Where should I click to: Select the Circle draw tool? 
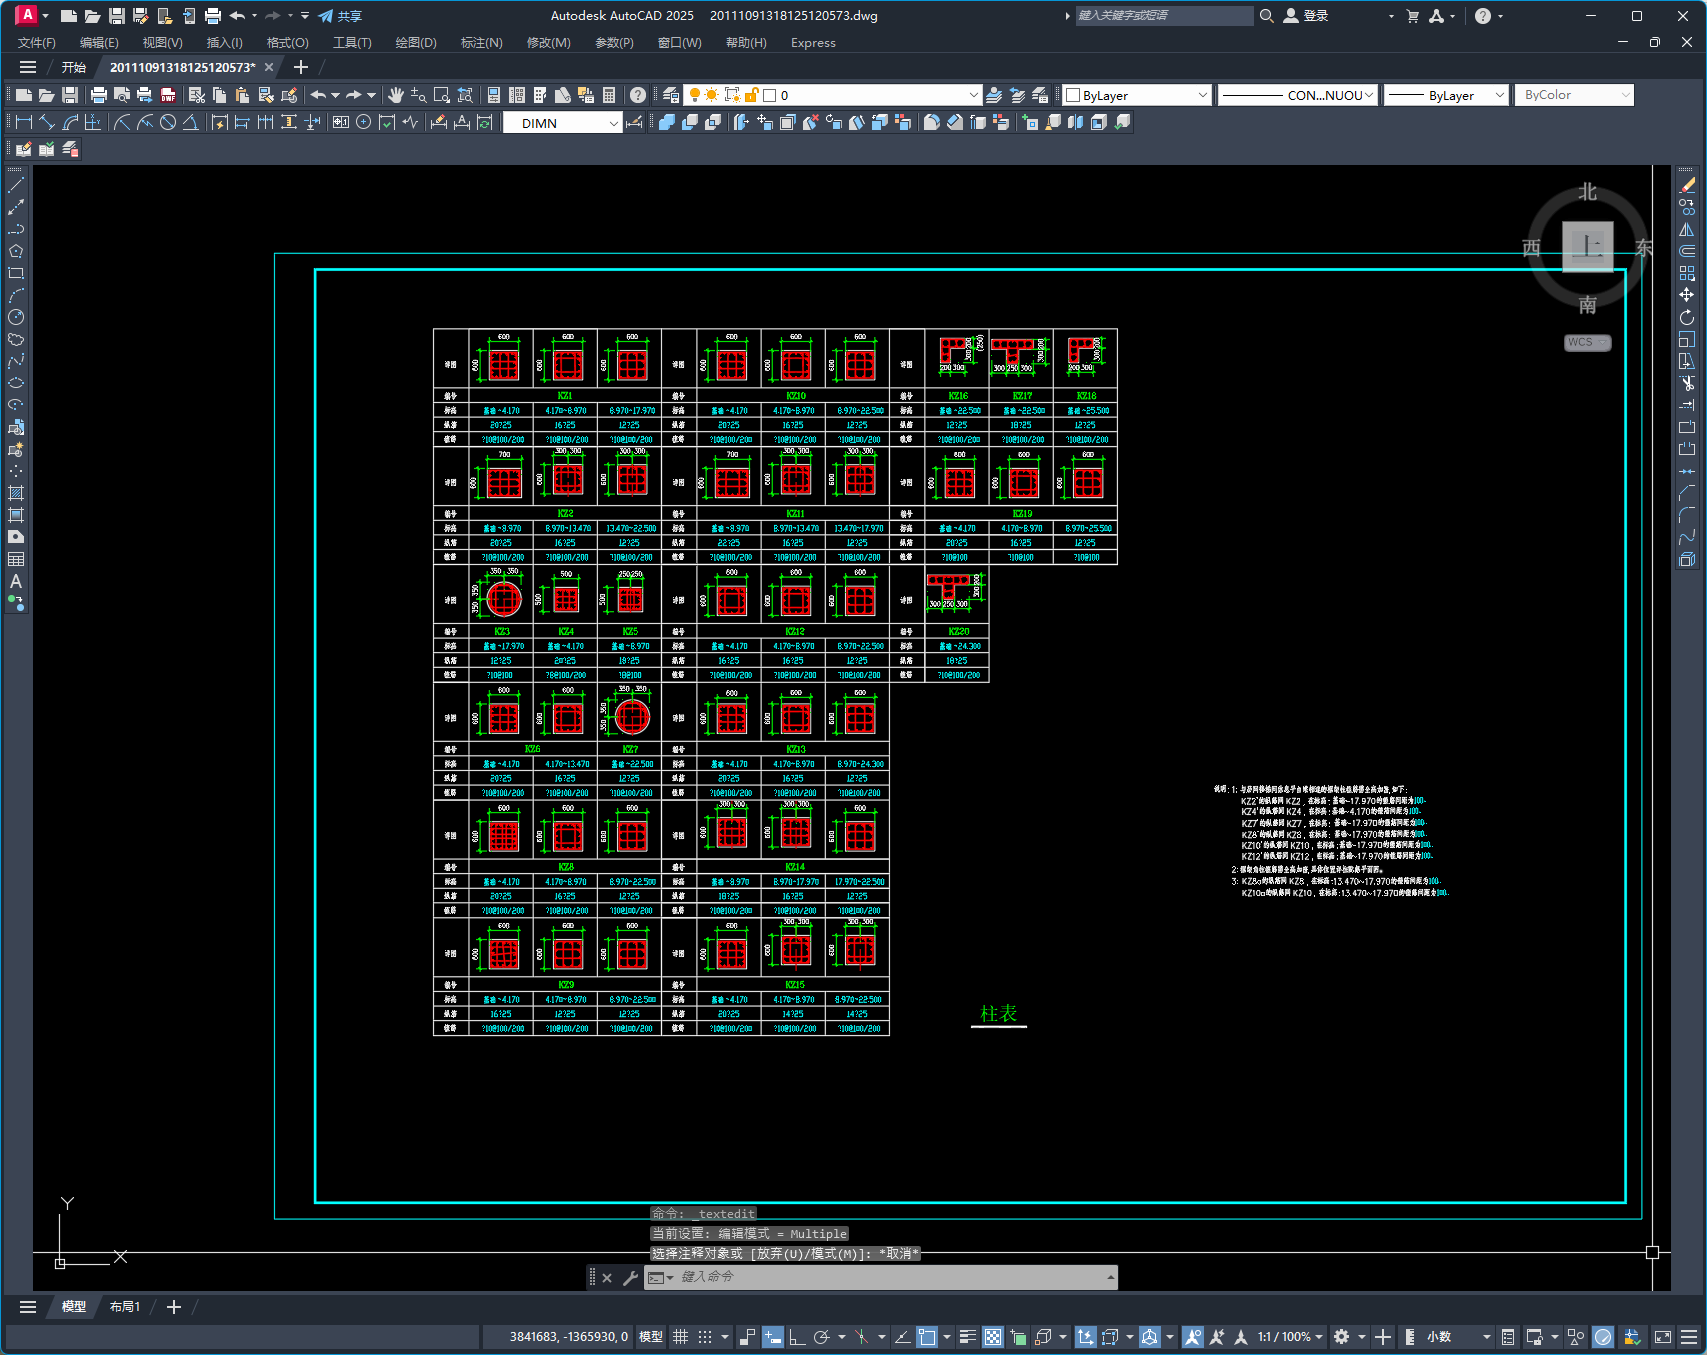(16, 317)
